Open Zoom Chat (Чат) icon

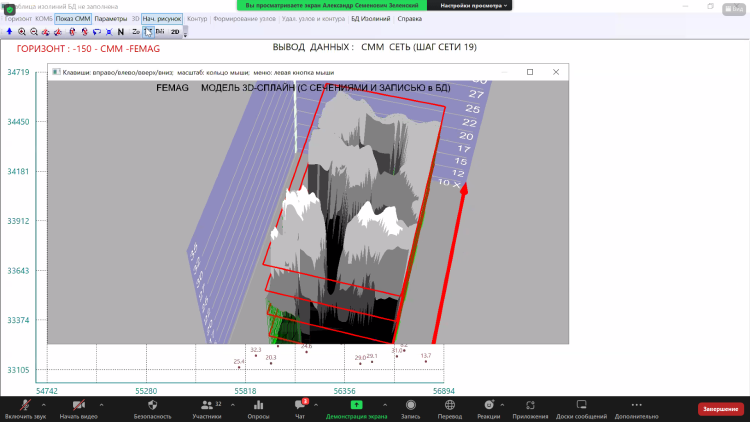click(x=300, y=408)
